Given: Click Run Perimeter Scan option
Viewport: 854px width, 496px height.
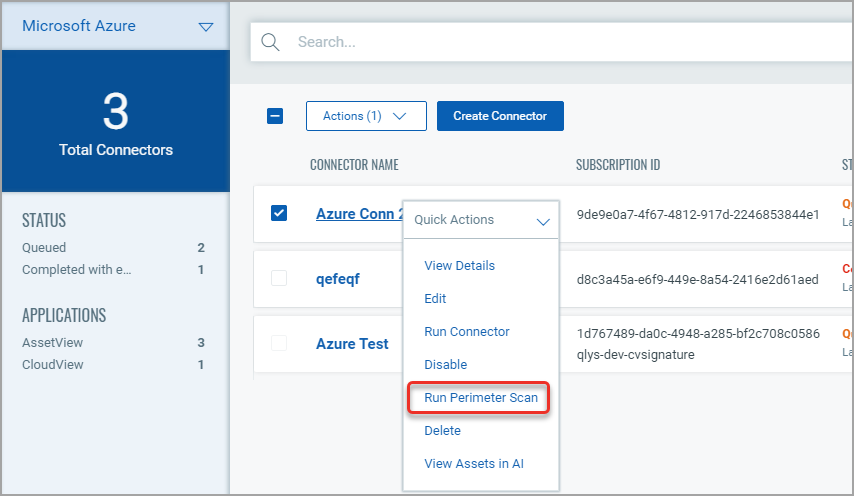Looking at the screenshot, I should (480, 398).
